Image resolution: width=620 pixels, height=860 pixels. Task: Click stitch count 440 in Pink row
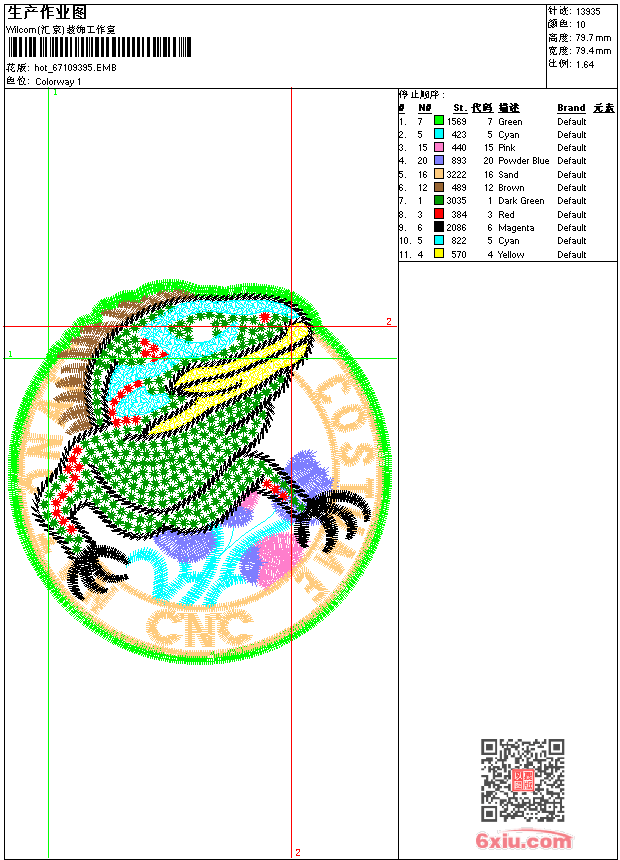coord(459,148)
